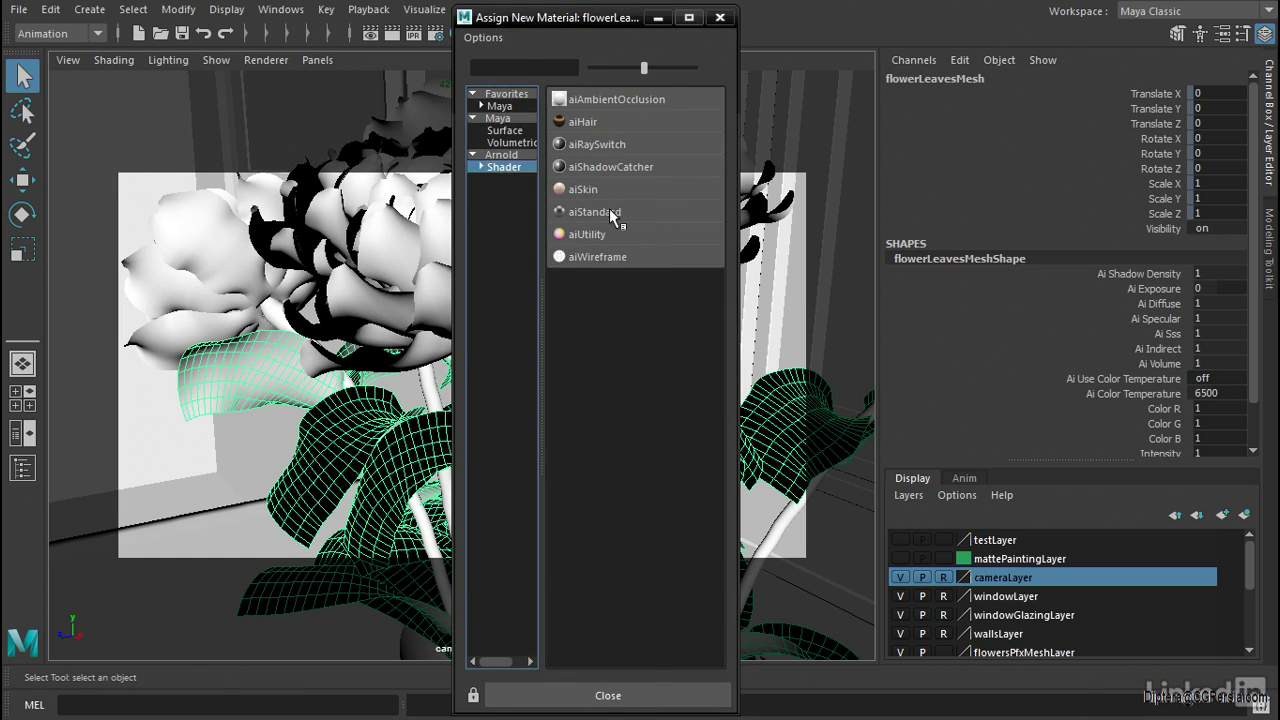Select the aiAmbientOcclusion shader

pyautogui.click(x=636, y=99)
